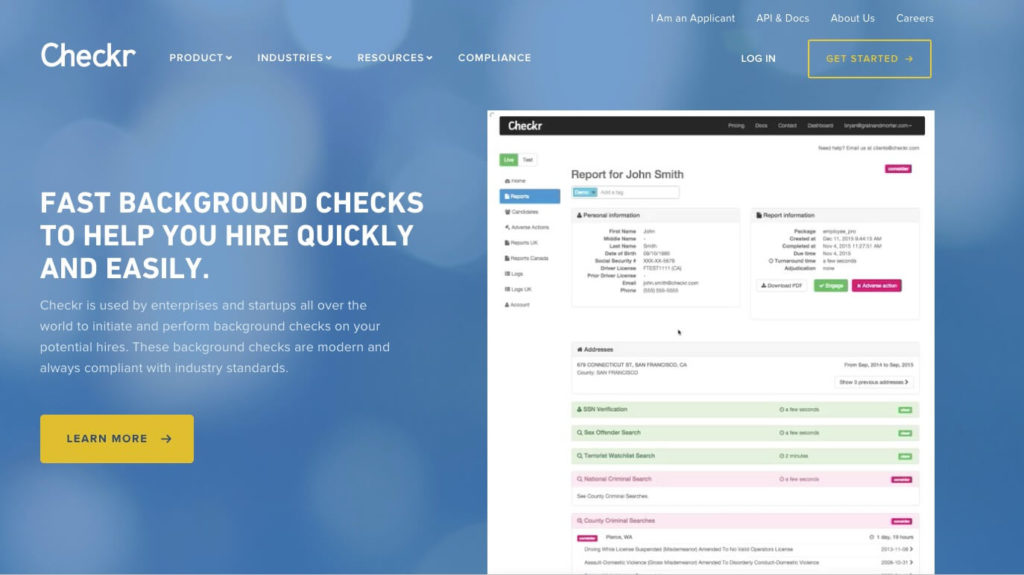Click the Personal information panel header
1024x575 pixels.
[x=656, y=215]
